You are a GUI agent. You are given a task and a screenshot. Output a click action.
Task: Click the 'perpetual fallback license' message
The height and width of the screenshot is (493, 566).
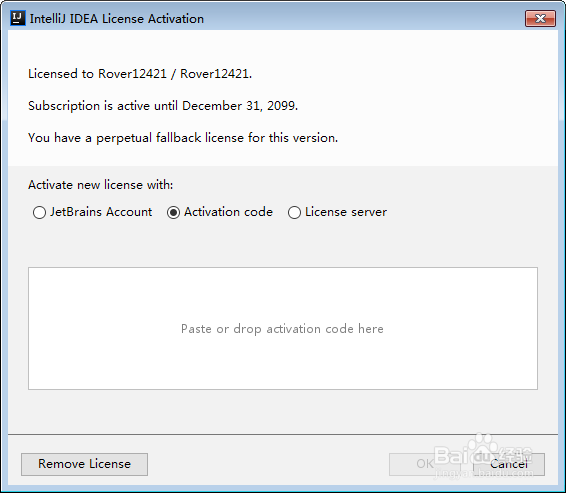click(183, 138)
